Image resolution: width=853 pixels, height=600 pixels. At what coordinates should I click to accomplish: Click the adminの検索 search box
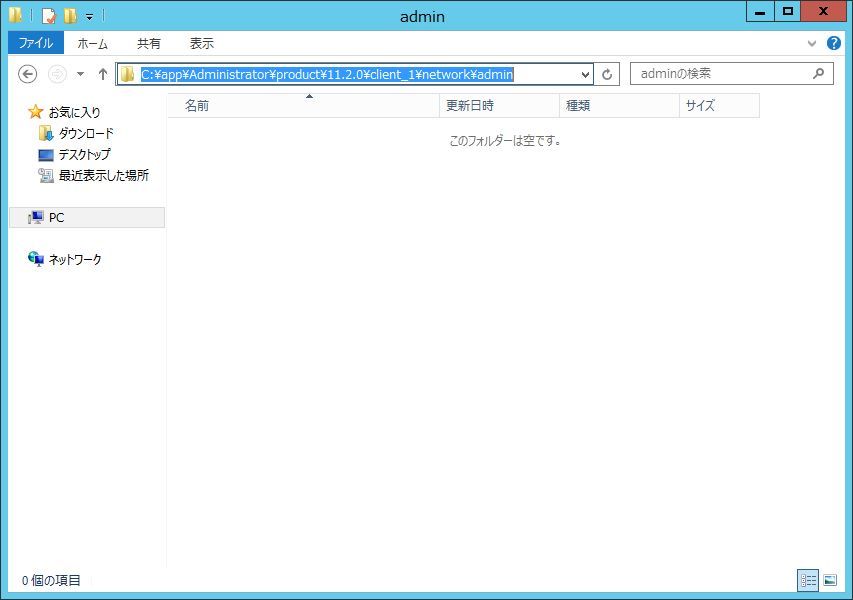coord(732,73)
